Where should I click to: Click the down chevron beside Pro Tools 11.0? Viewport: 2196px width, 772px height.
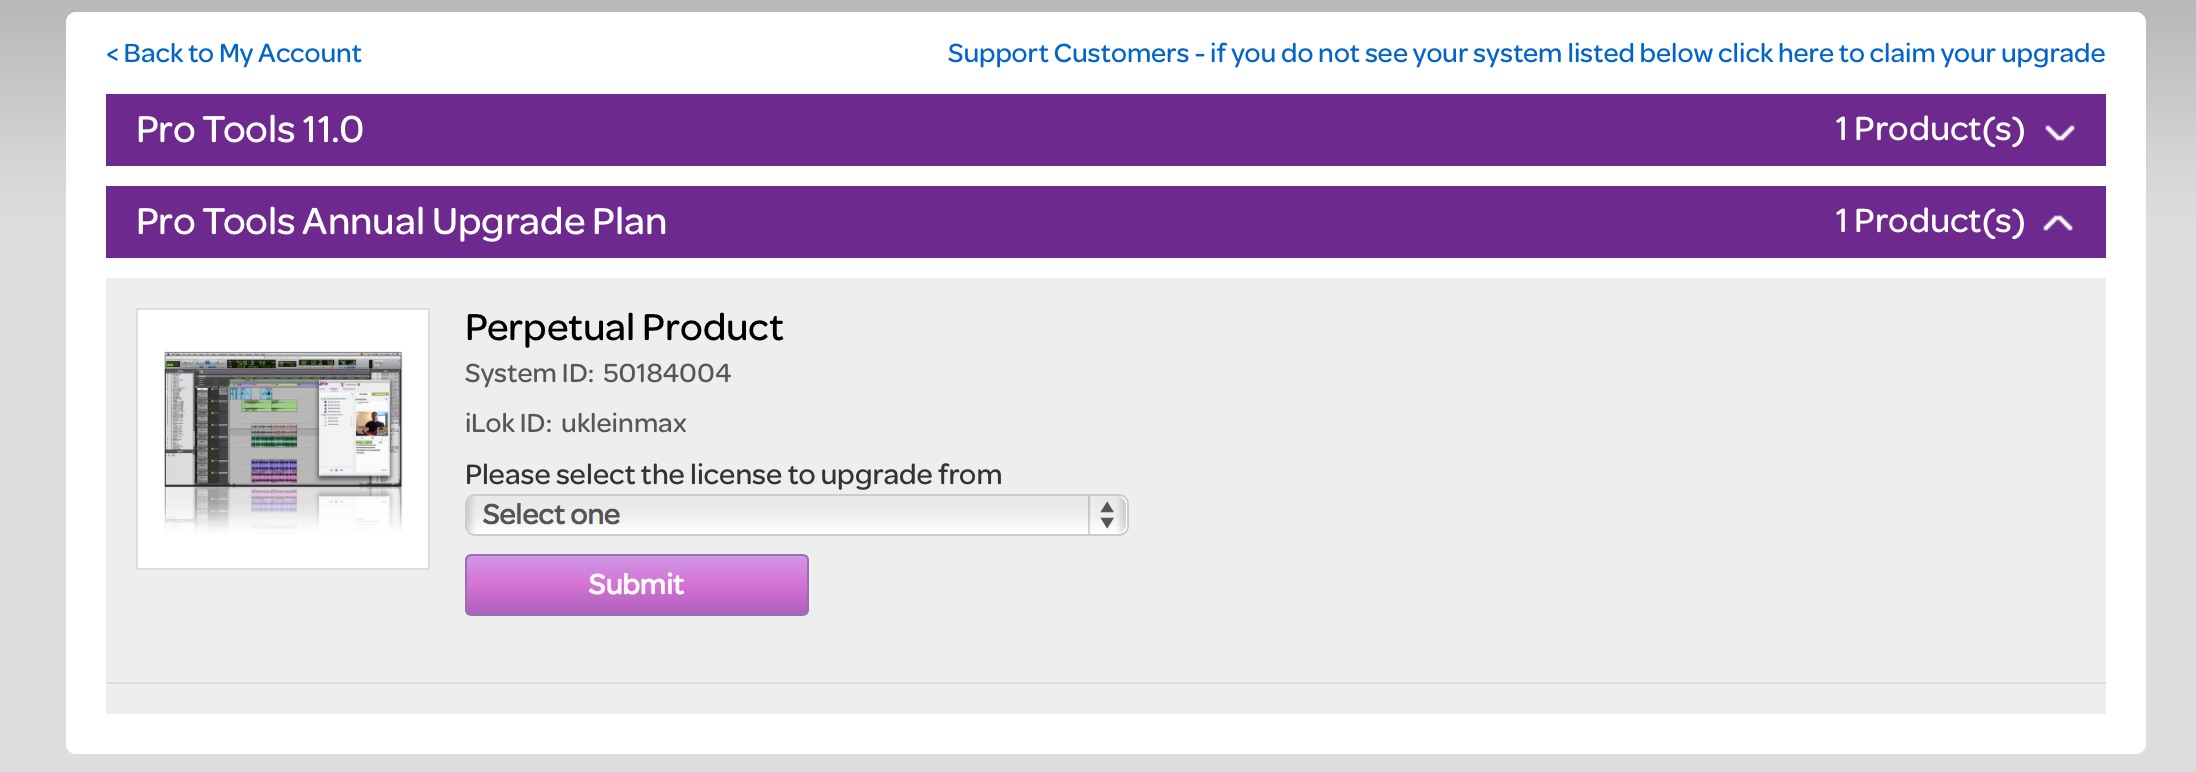pos(2060,132)
